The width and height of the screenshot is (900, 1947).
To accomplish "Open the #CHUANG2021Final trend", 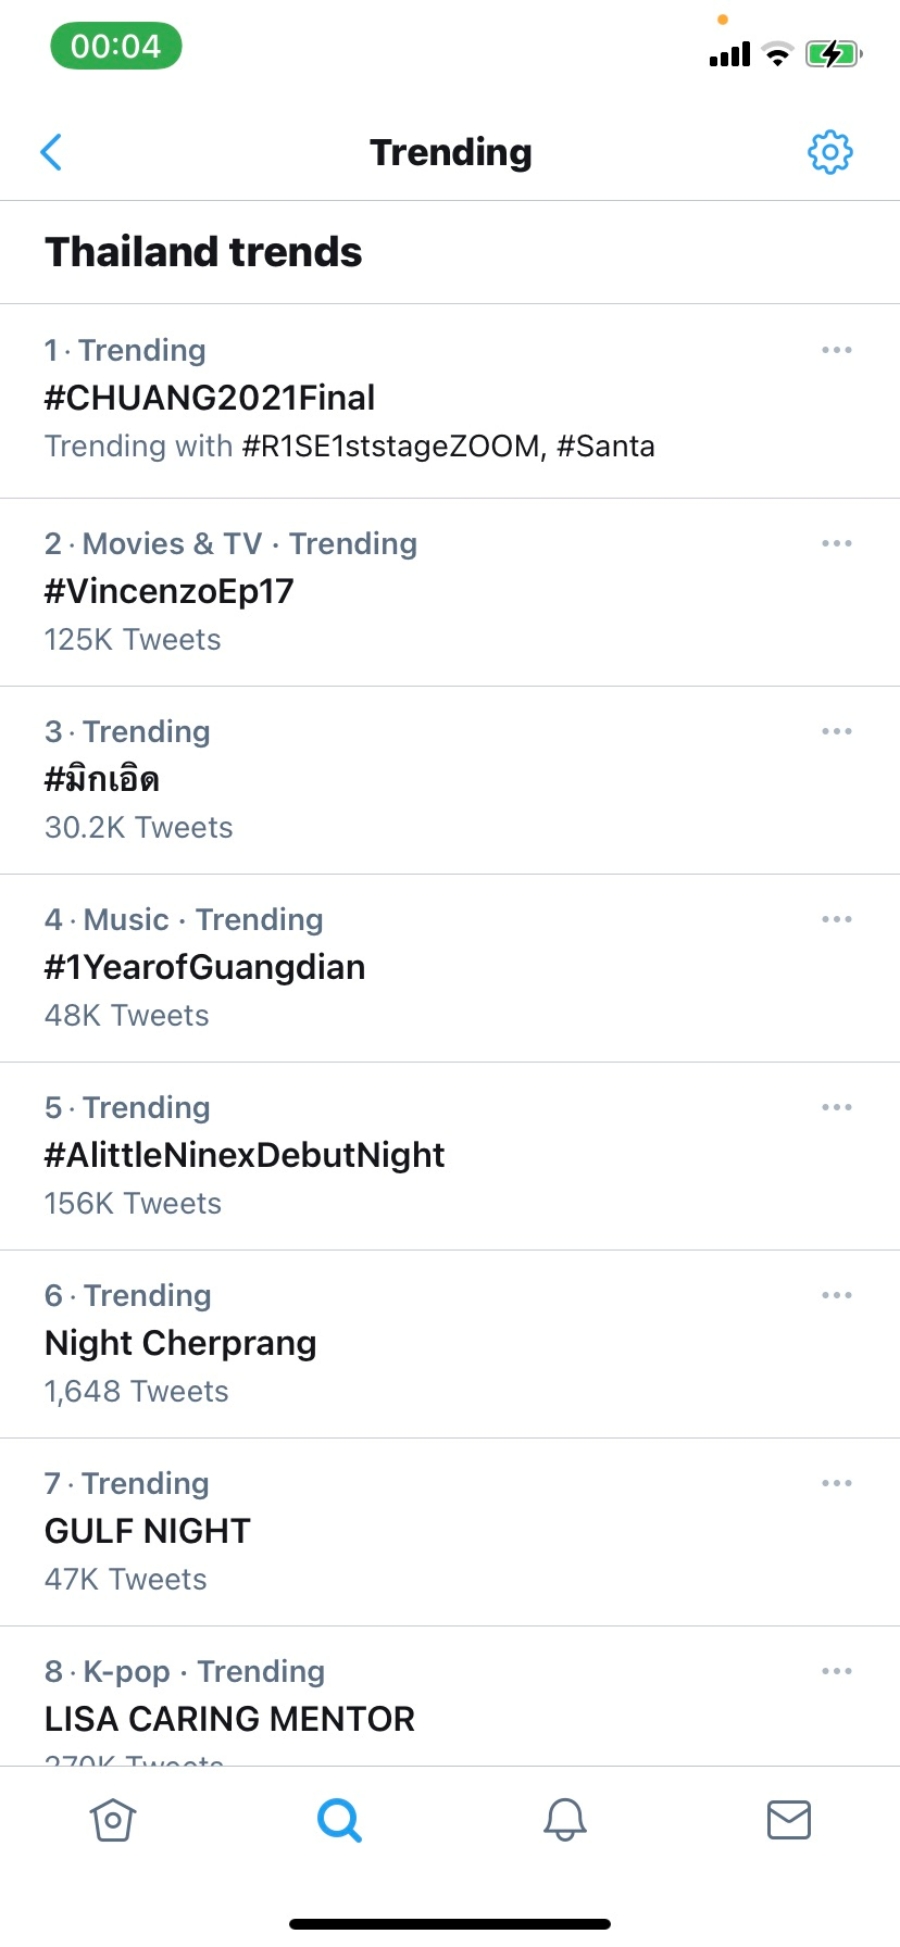I will coord(210,398).
